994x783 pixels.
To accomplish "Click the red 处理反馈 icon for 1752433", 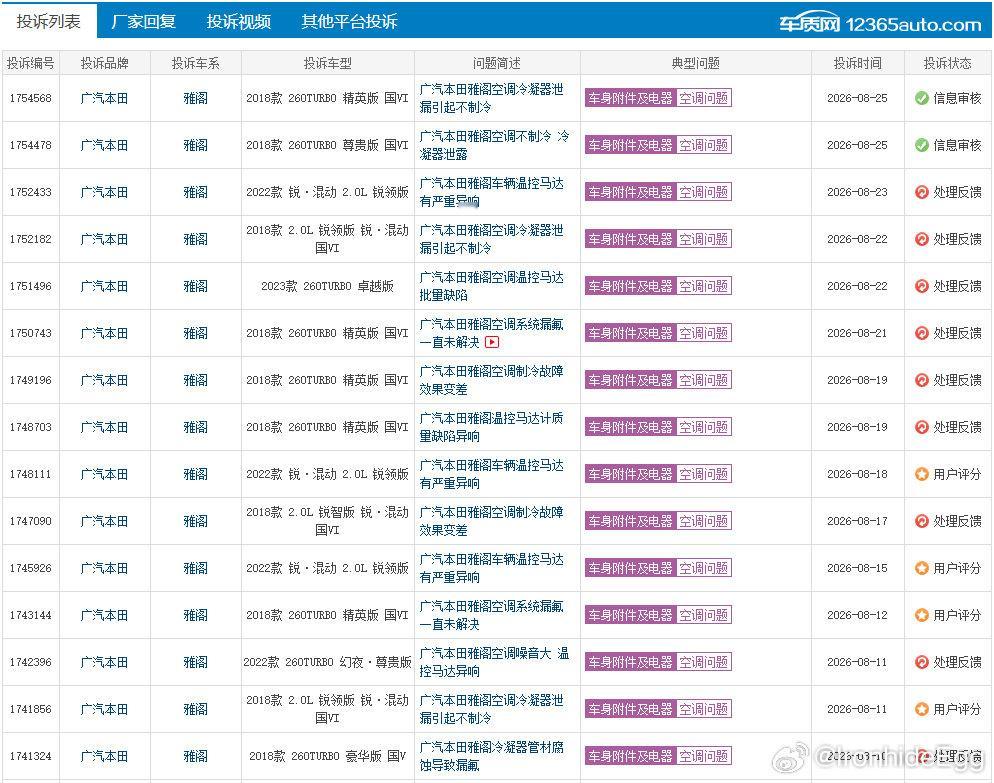I will [922, 192].
